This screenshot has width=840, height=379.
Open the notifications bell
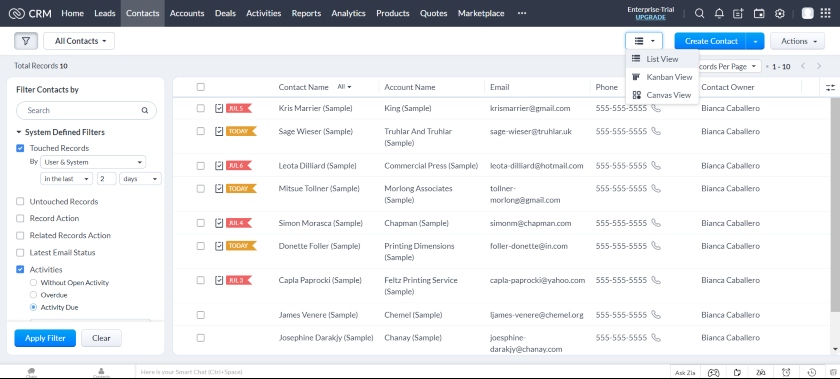719,13
